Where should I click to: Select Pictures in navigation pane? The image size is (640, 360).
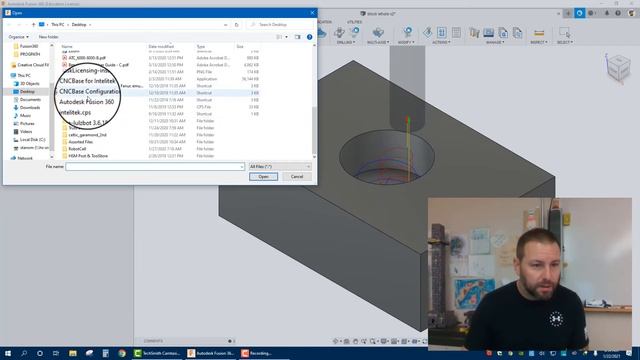pos(24,124)
